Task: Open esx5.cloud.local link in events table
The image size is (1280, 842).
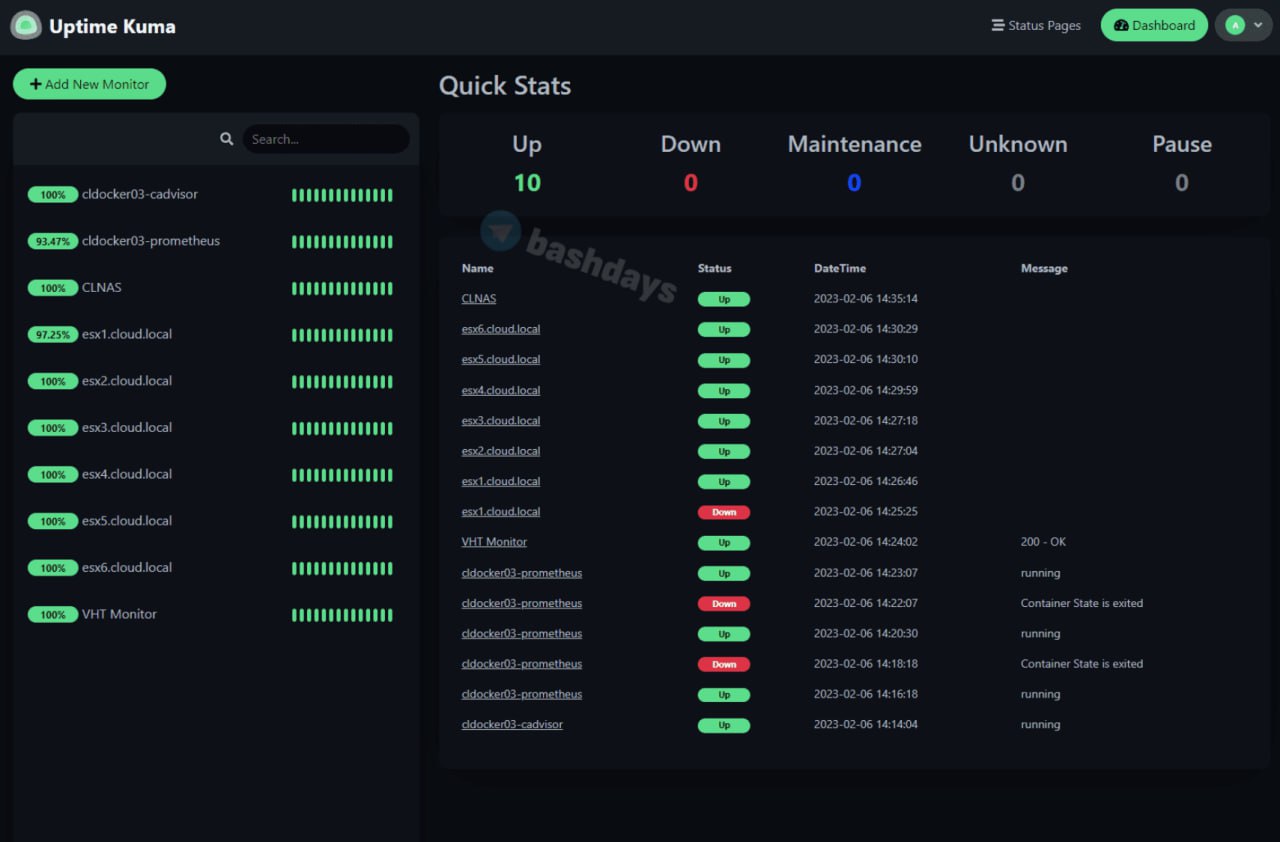Action: 501,359
